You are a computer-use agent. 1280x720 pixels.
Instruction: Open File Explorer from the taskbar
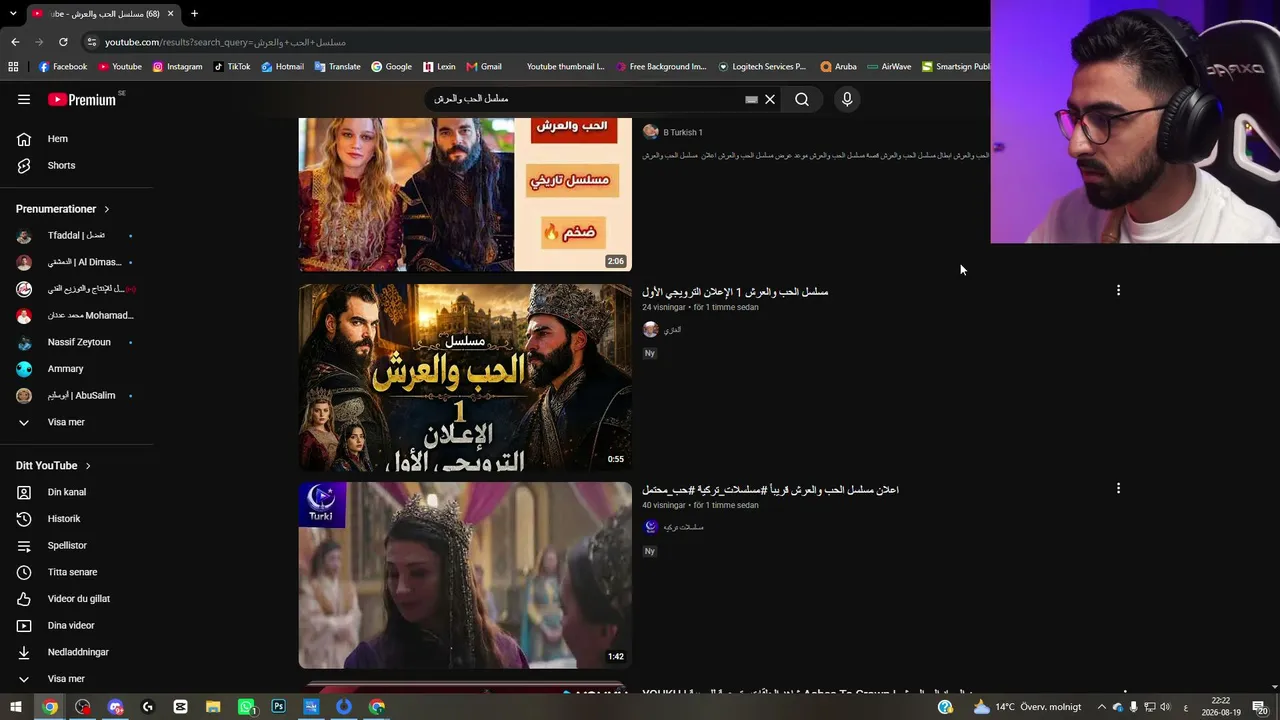point(213,707)
